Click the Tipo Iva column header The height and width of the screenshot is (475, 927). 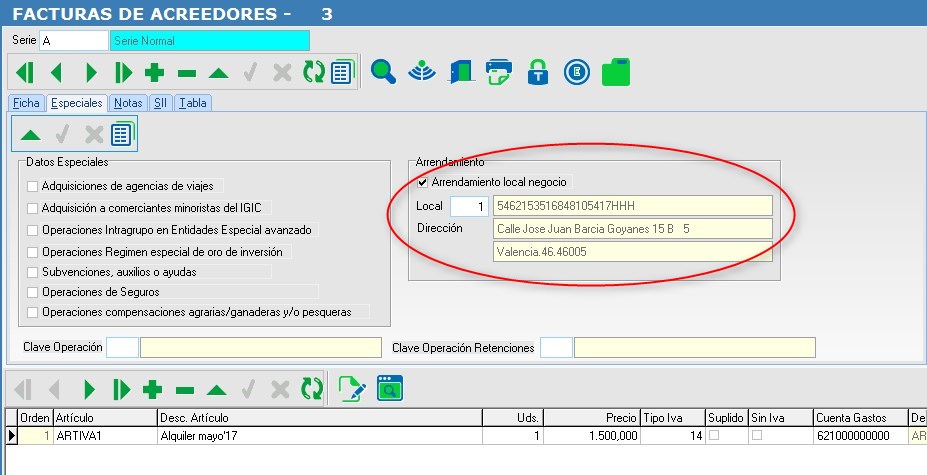(672, 418)
